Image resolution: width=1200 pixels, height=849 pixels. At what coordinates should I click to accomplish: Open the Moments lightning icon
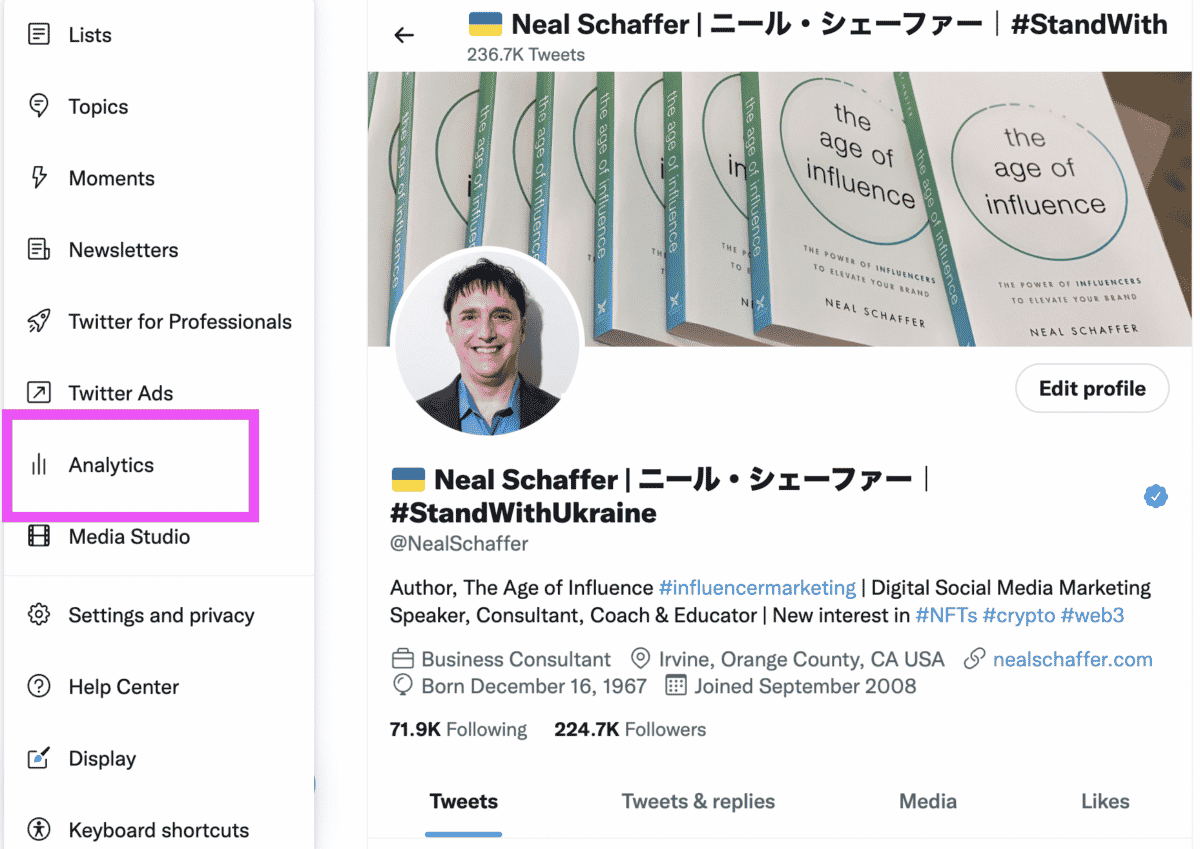[38, 178]
